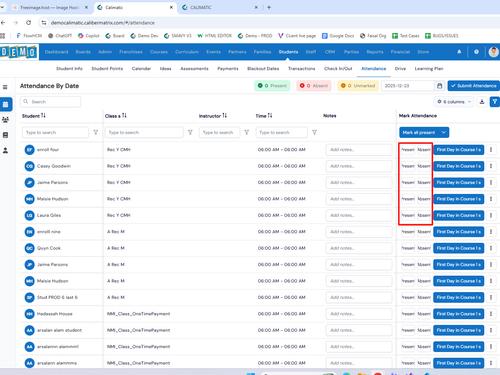Sort by Student column arrows
Screen dimensions: 500x375
tap(43, 116)
